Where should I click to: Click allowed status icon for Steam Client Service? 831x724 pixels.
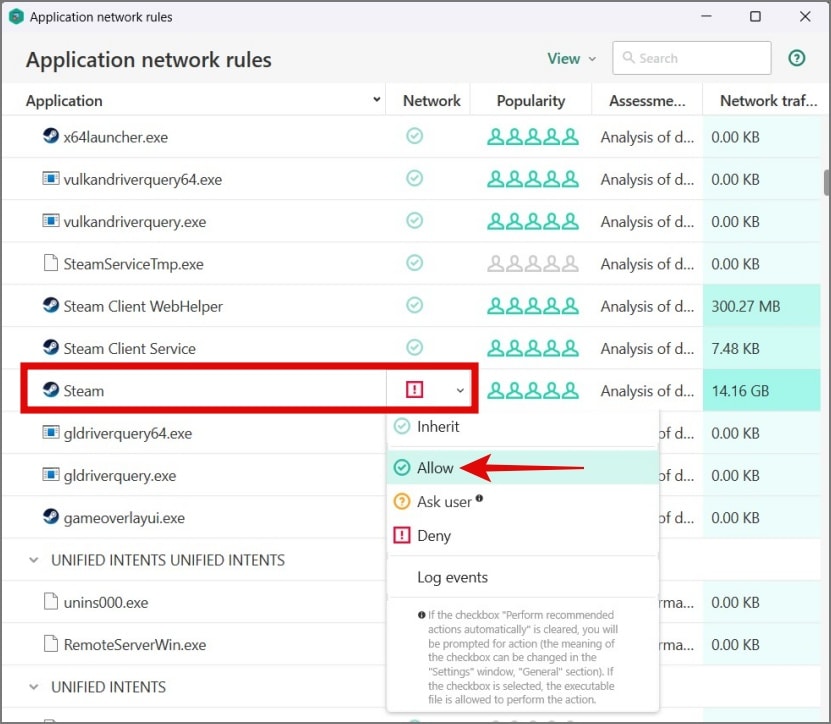(x=414, y=348)
